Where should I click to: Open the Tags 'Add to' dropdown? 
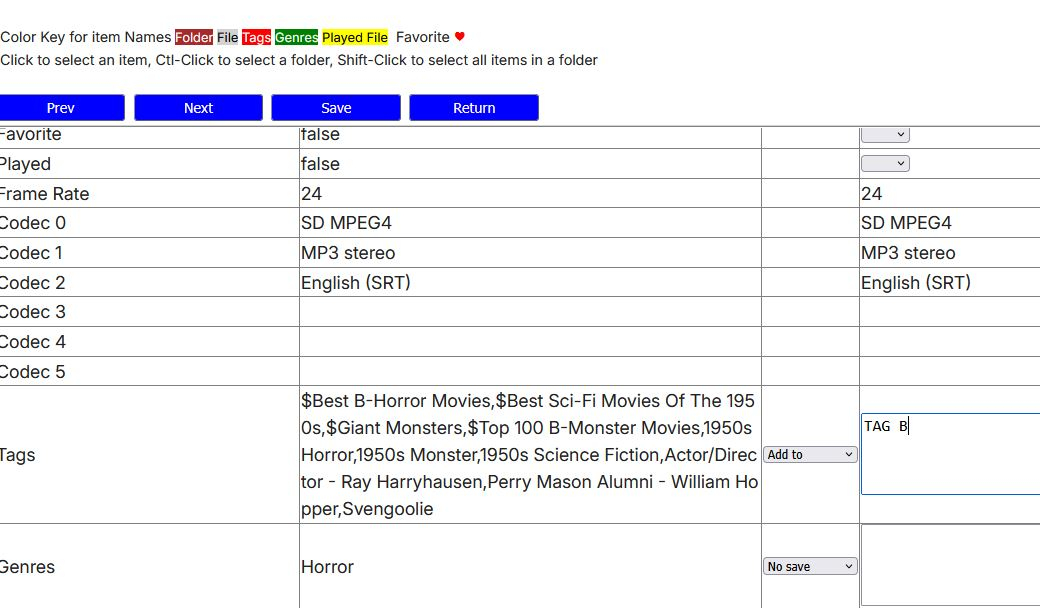pyautogui.click(x=810, y=454)
